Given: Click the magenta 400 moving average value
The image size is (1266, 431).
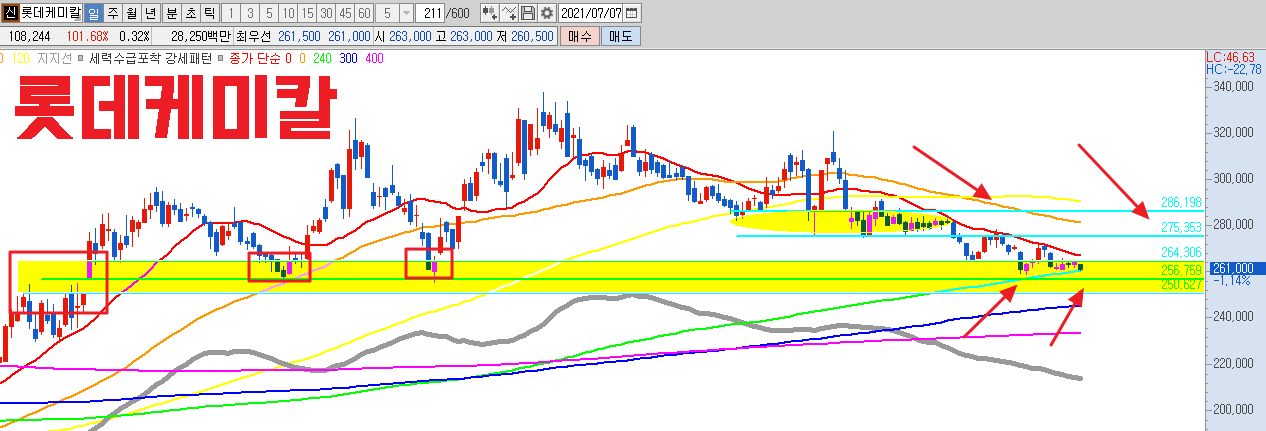Looking at the screenshot, I should coord(374,59).
